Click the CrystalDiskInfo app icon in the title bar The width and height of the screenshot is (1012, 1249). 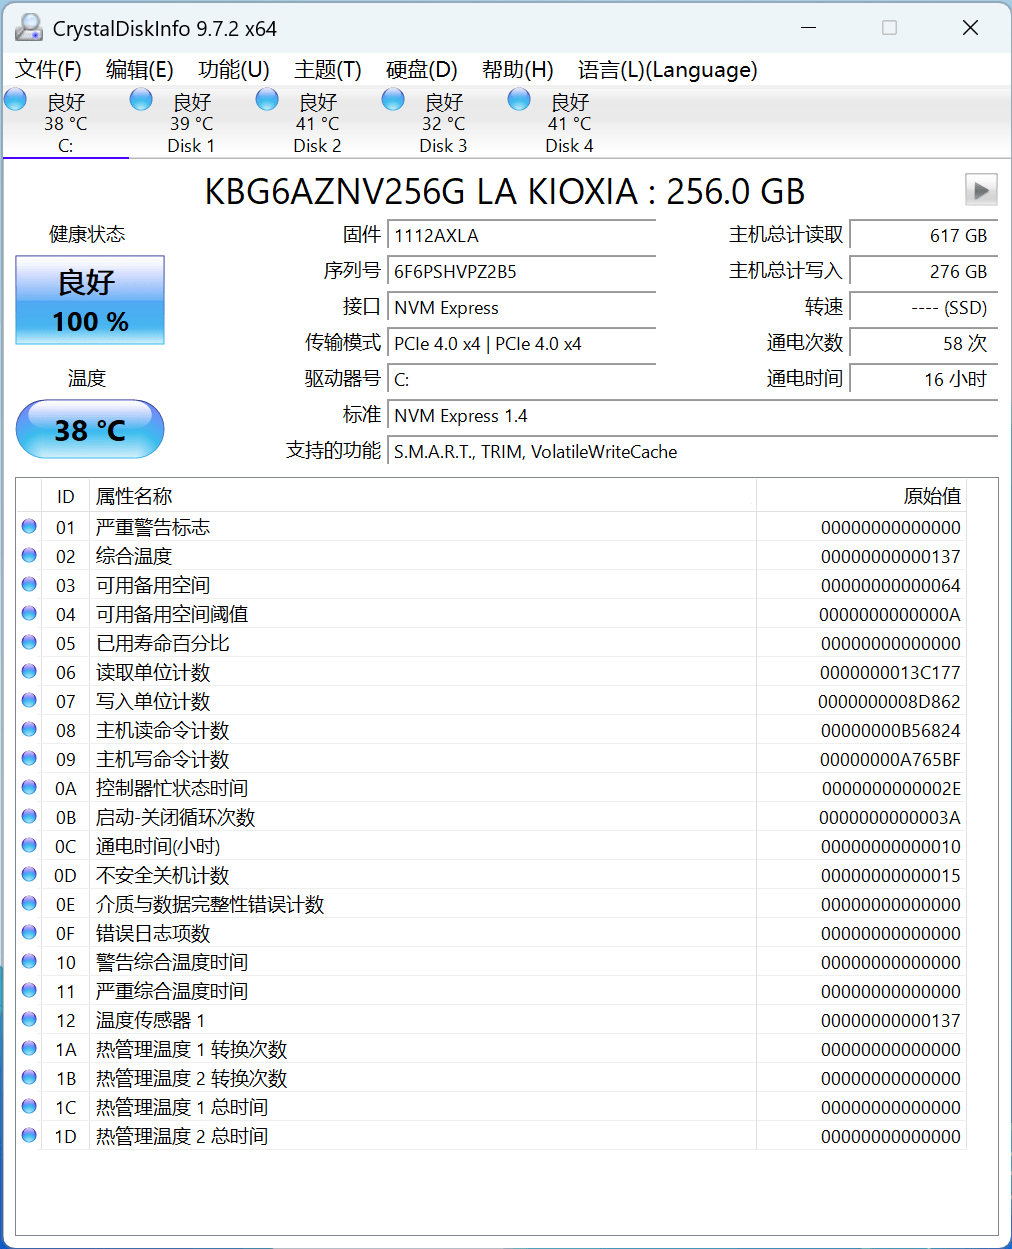pos(28,27)
